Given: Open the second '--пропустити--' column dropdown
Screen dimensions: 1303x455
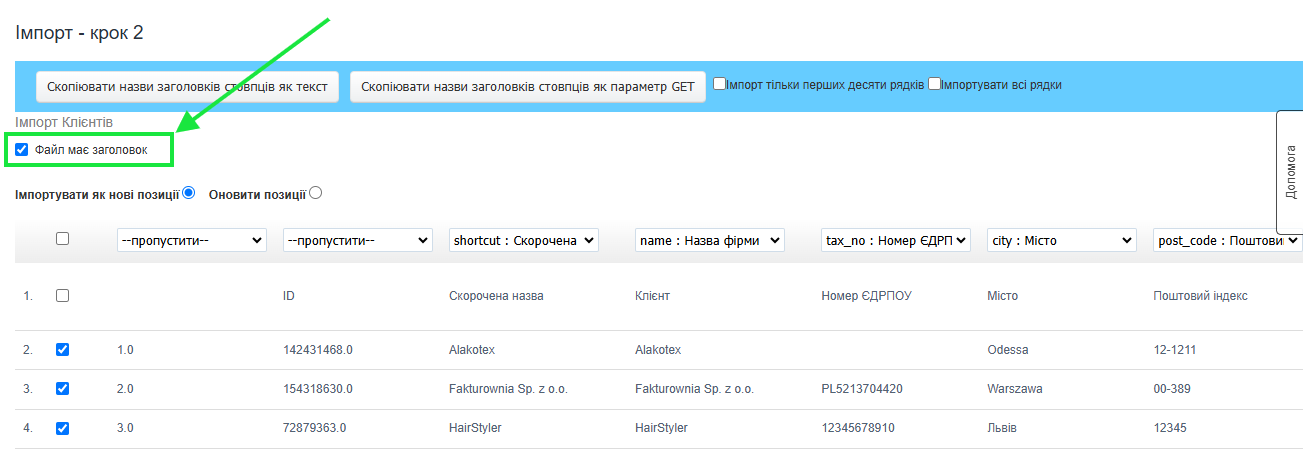Looking at the screenshot, I should (x=357, y=240).
